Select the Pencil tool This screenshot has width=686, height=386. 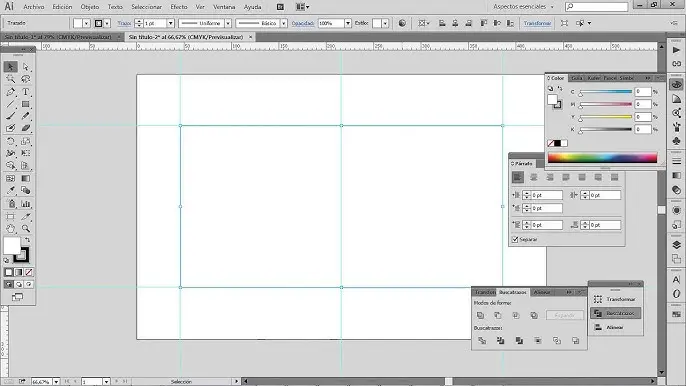[x=26, y=116]
